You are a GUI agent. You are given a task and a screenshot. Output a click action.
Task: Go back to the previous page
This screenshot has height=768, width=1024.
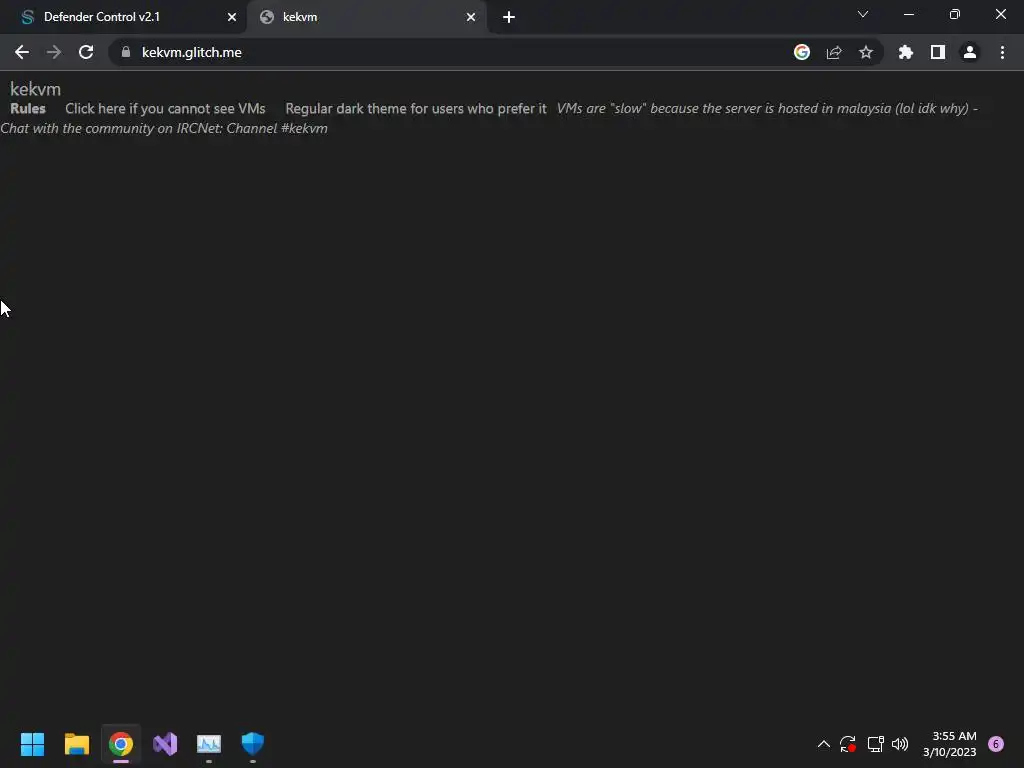(x=22, y=52)
